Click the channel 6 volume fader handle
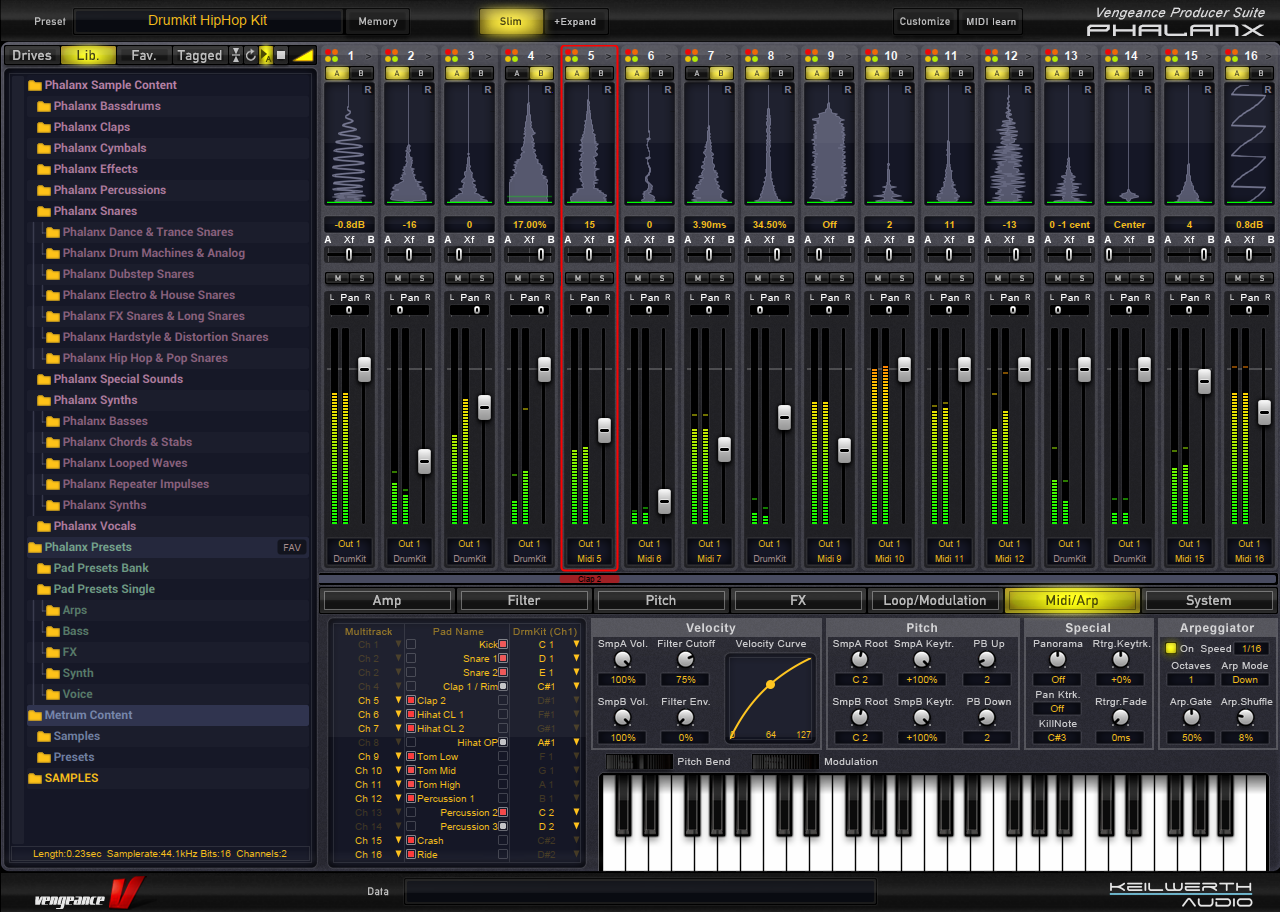 [x=664, y=501]
